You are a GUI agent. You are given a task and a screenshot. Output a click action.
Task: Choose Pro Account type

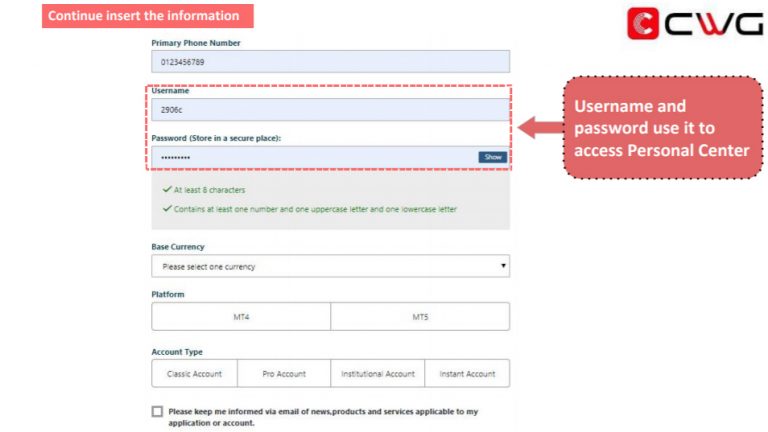pyautogui.click(x=284, y=374)
